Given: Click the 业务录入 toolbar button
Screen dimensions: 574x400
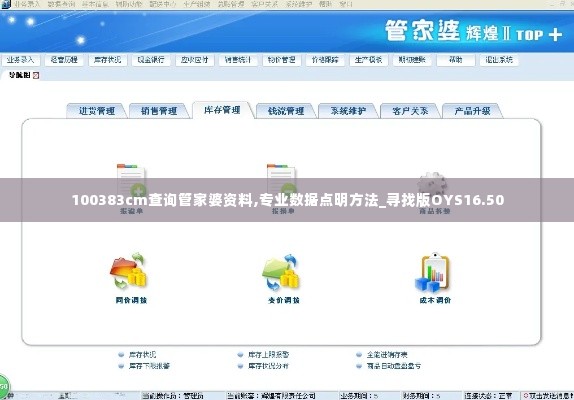Looking at the screenshot, I should tap(20, 60).
